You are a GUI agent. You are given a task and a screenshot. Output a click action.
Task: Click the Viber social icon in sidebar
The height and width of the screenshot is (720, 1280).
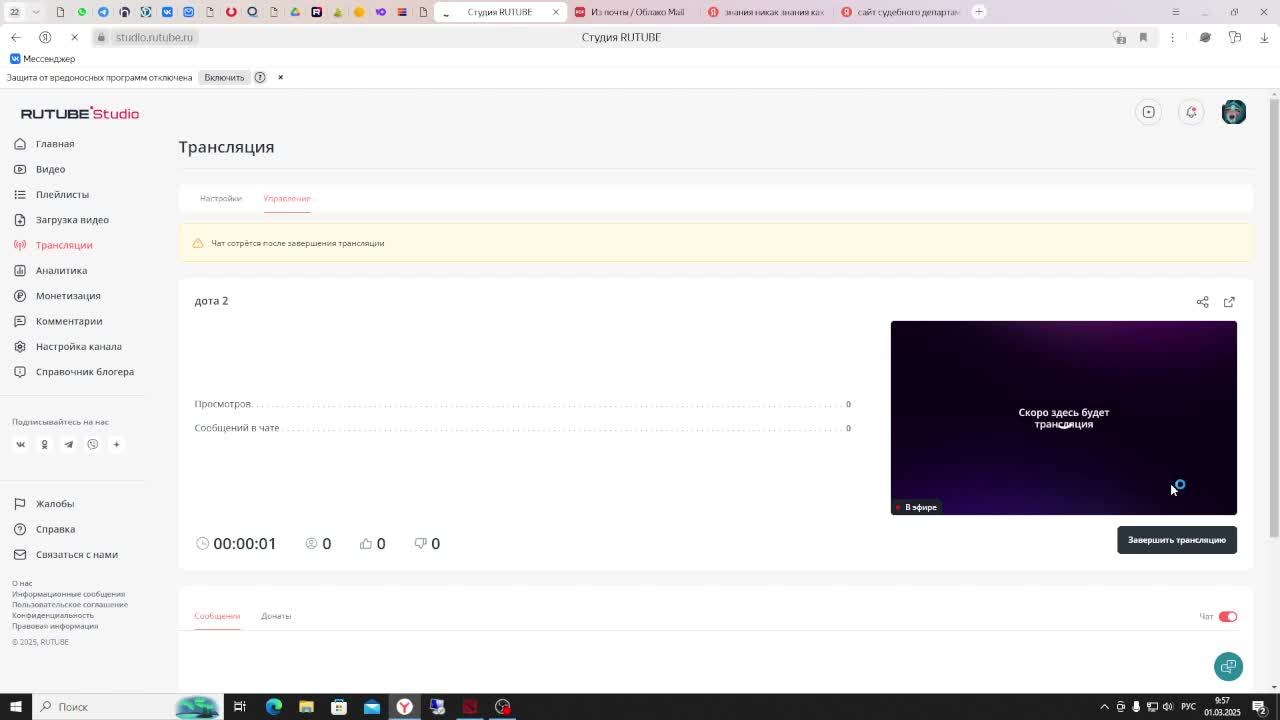pos(92,444)
